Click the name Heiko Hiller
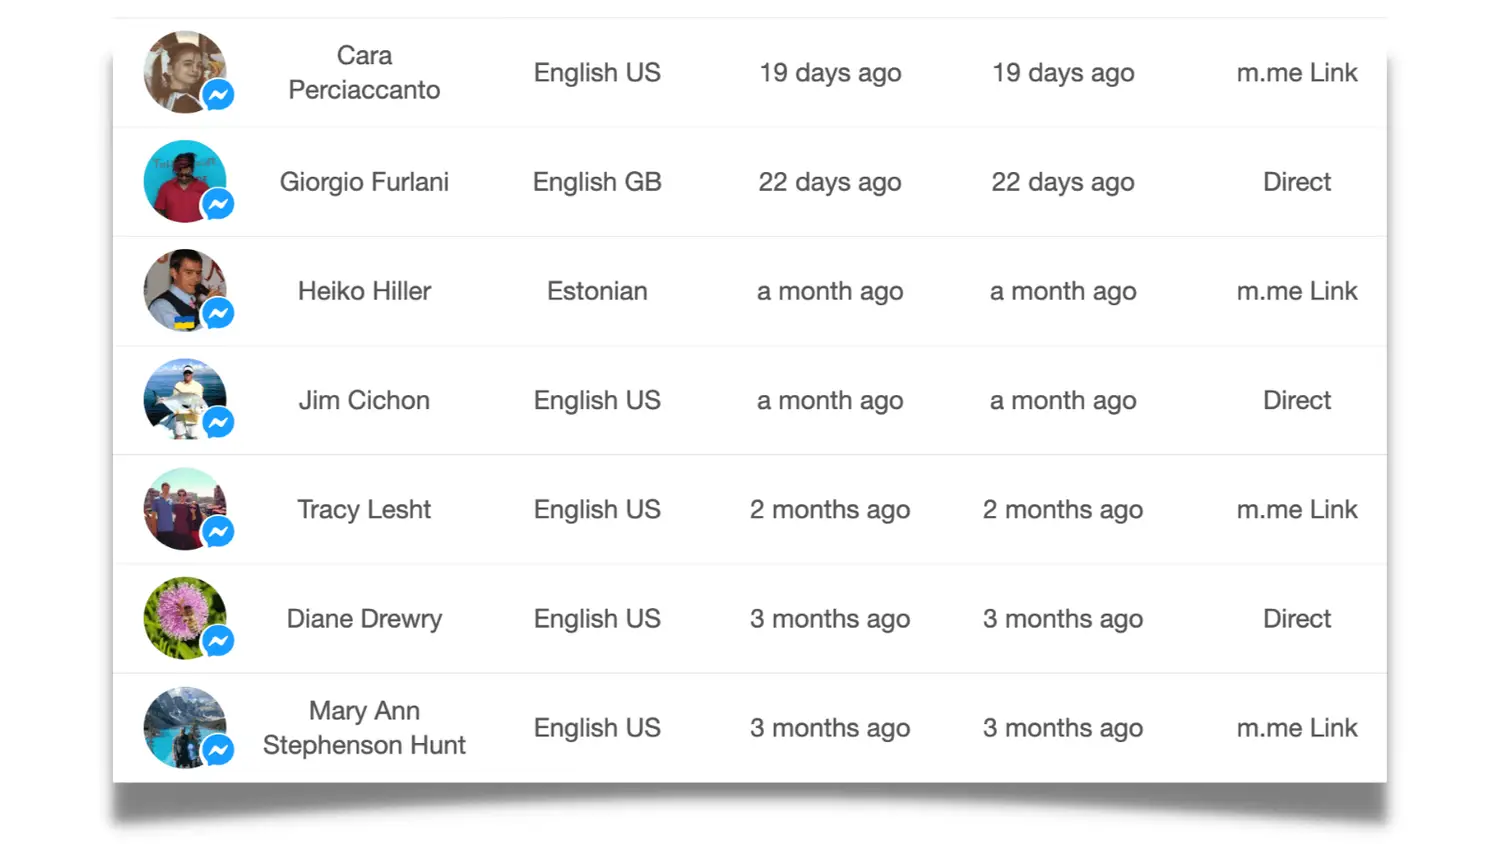This screenshot has width=1500, height=844. 364,291
